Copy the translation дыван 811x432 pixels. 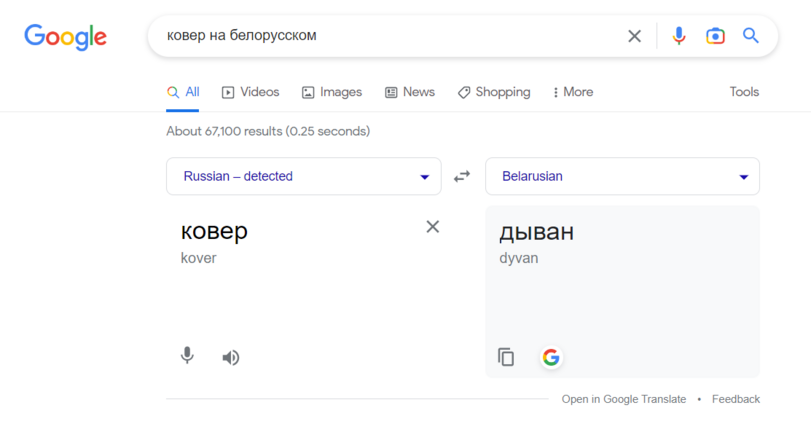coord(506,357)
